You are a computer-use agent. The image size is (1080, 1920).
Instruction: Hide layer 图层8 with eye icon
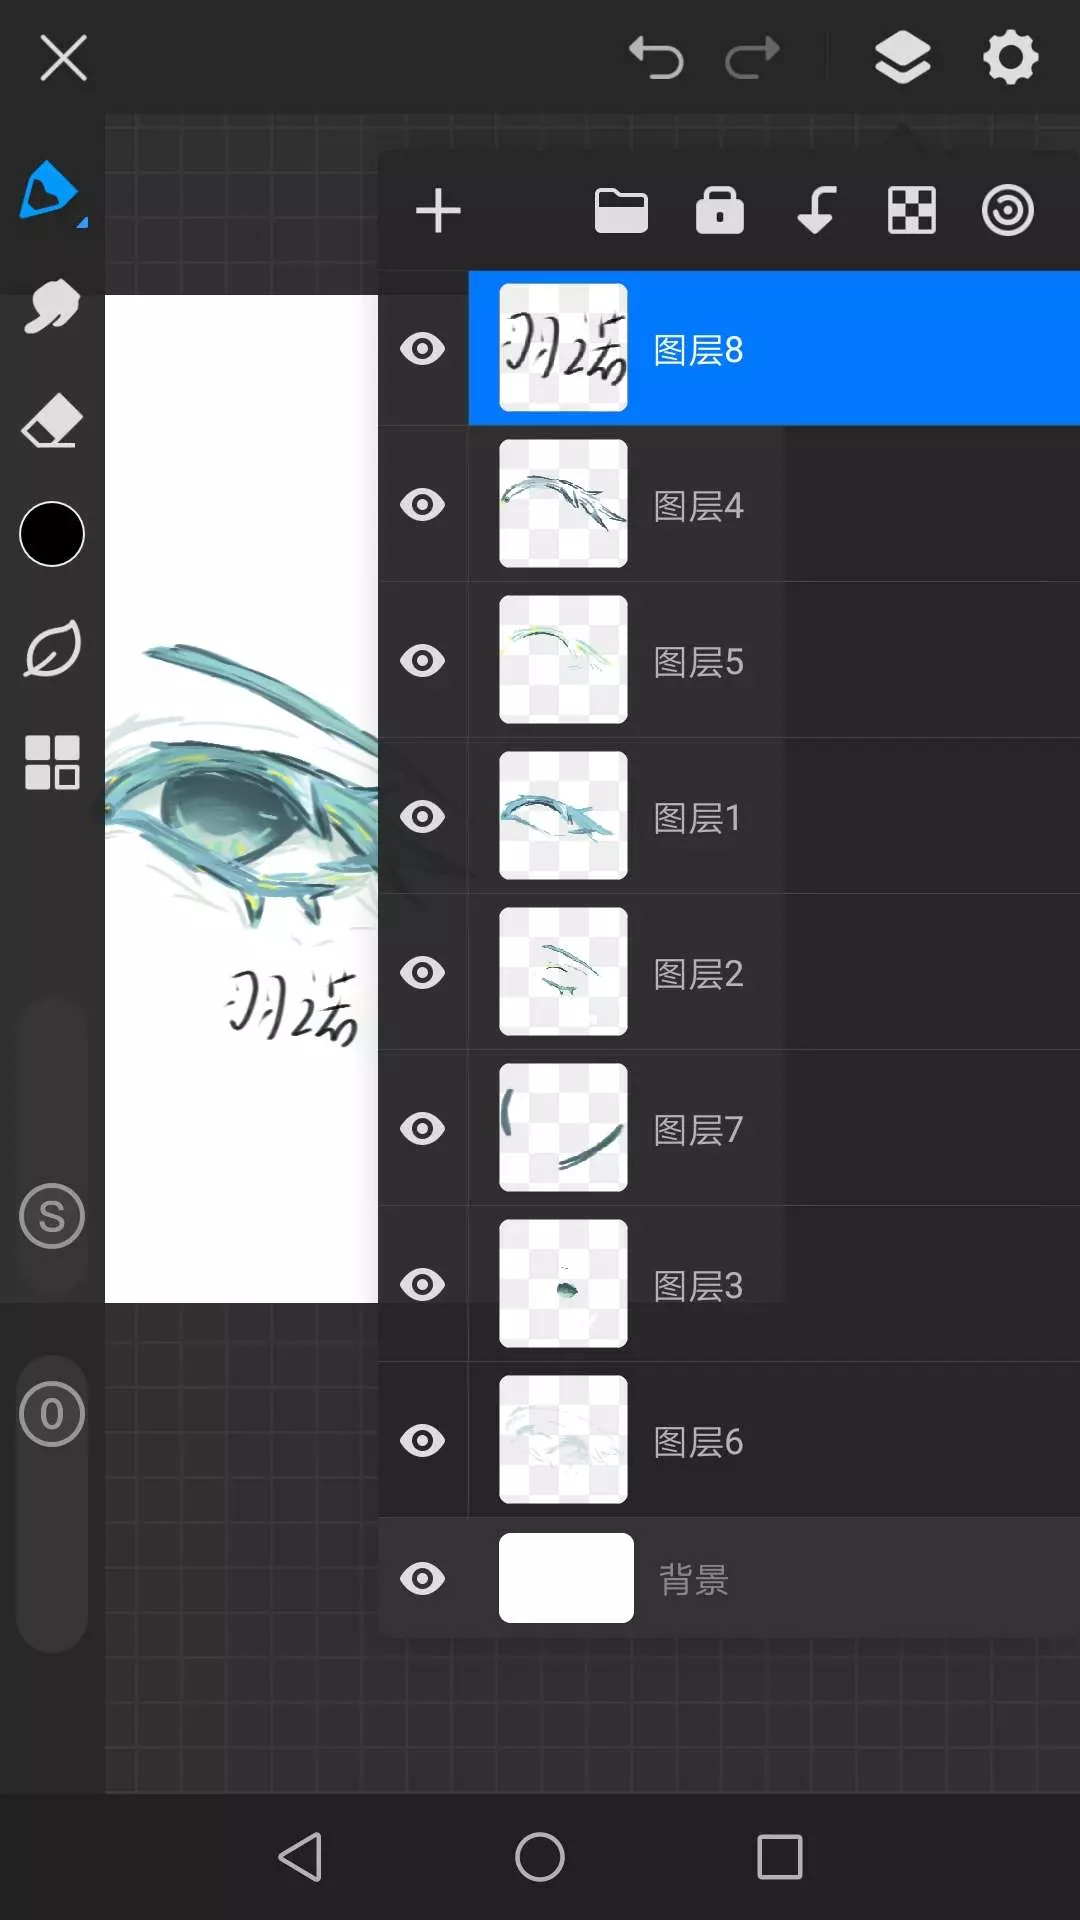coord(423,349)
